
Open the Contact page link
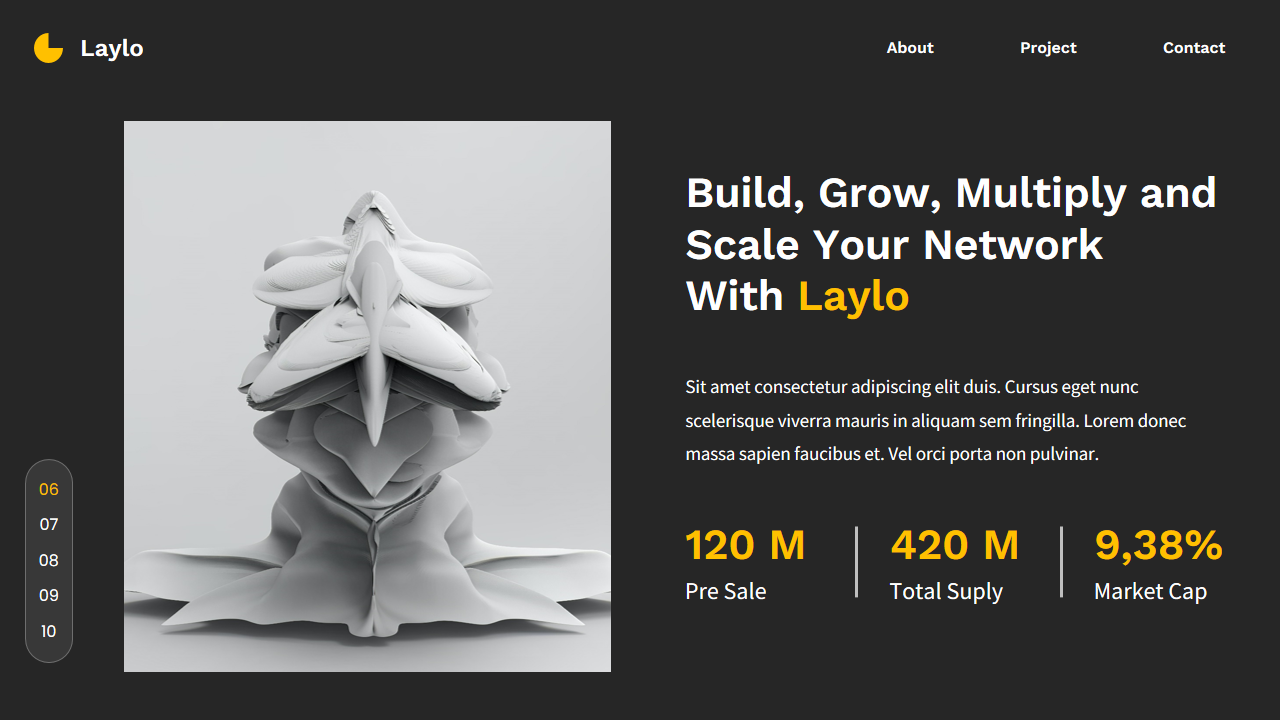coord(1194,48)
